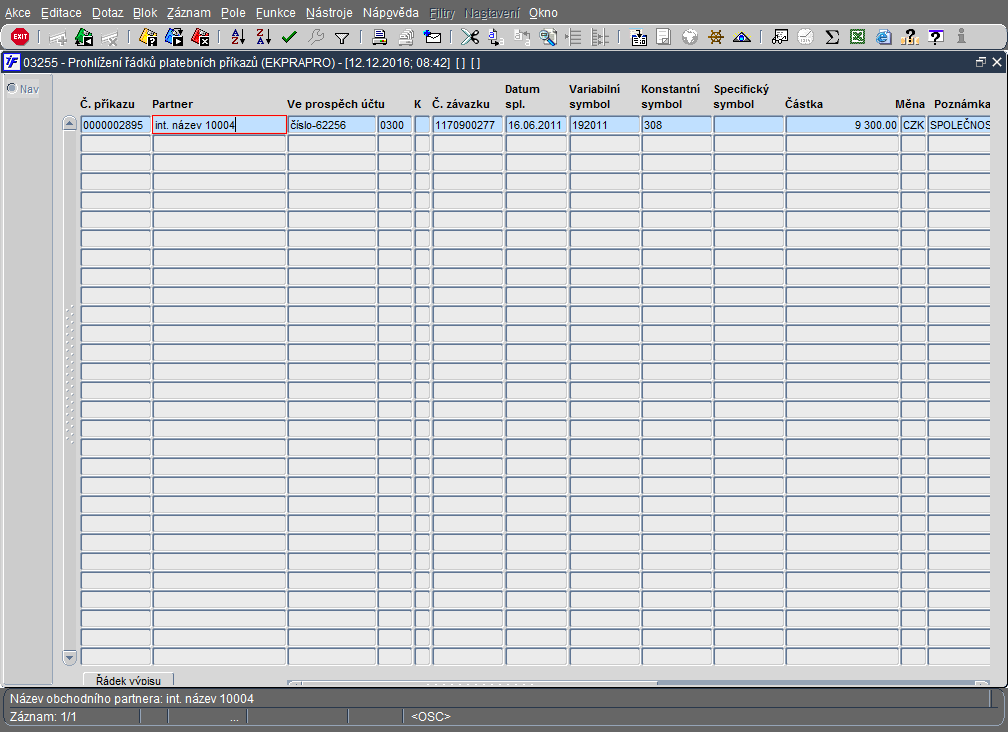The height and width of the screenshot is (732, 1008).
Task: Click the chart with glasses icon
Action: (780, 37)
